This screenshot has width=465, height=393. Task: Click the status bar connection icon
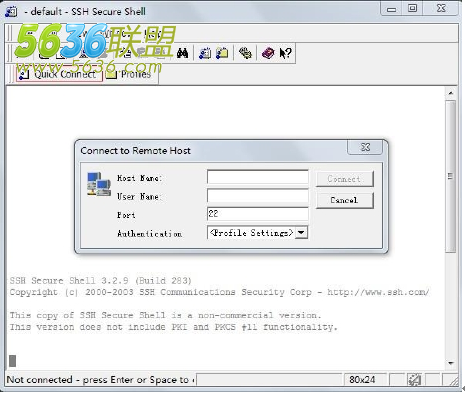(x=414, y=380)
